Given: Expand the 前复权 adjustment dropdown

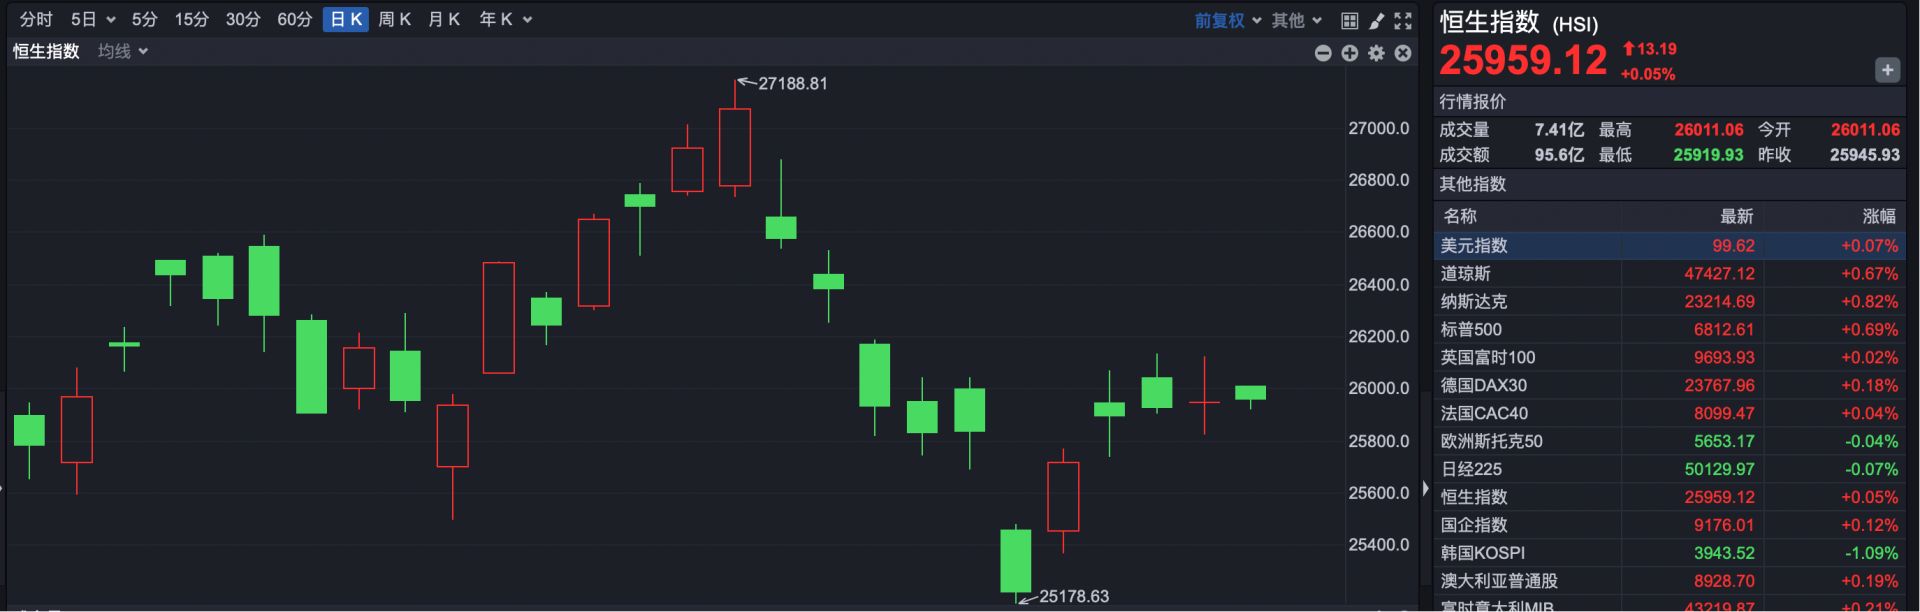Looking at the screenshot, I should [1227, 20].
